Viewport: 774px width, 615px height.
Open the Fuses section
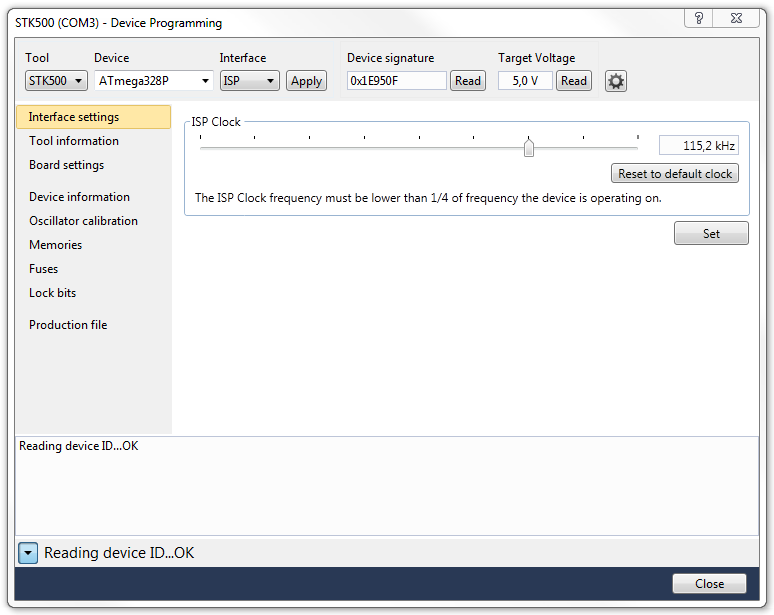44,269
